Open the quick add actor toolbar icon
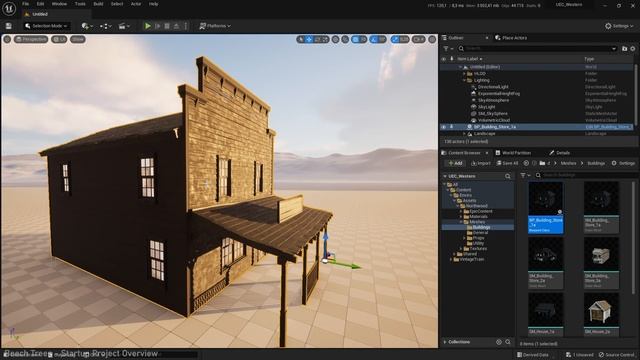 [x=87, y=26]
